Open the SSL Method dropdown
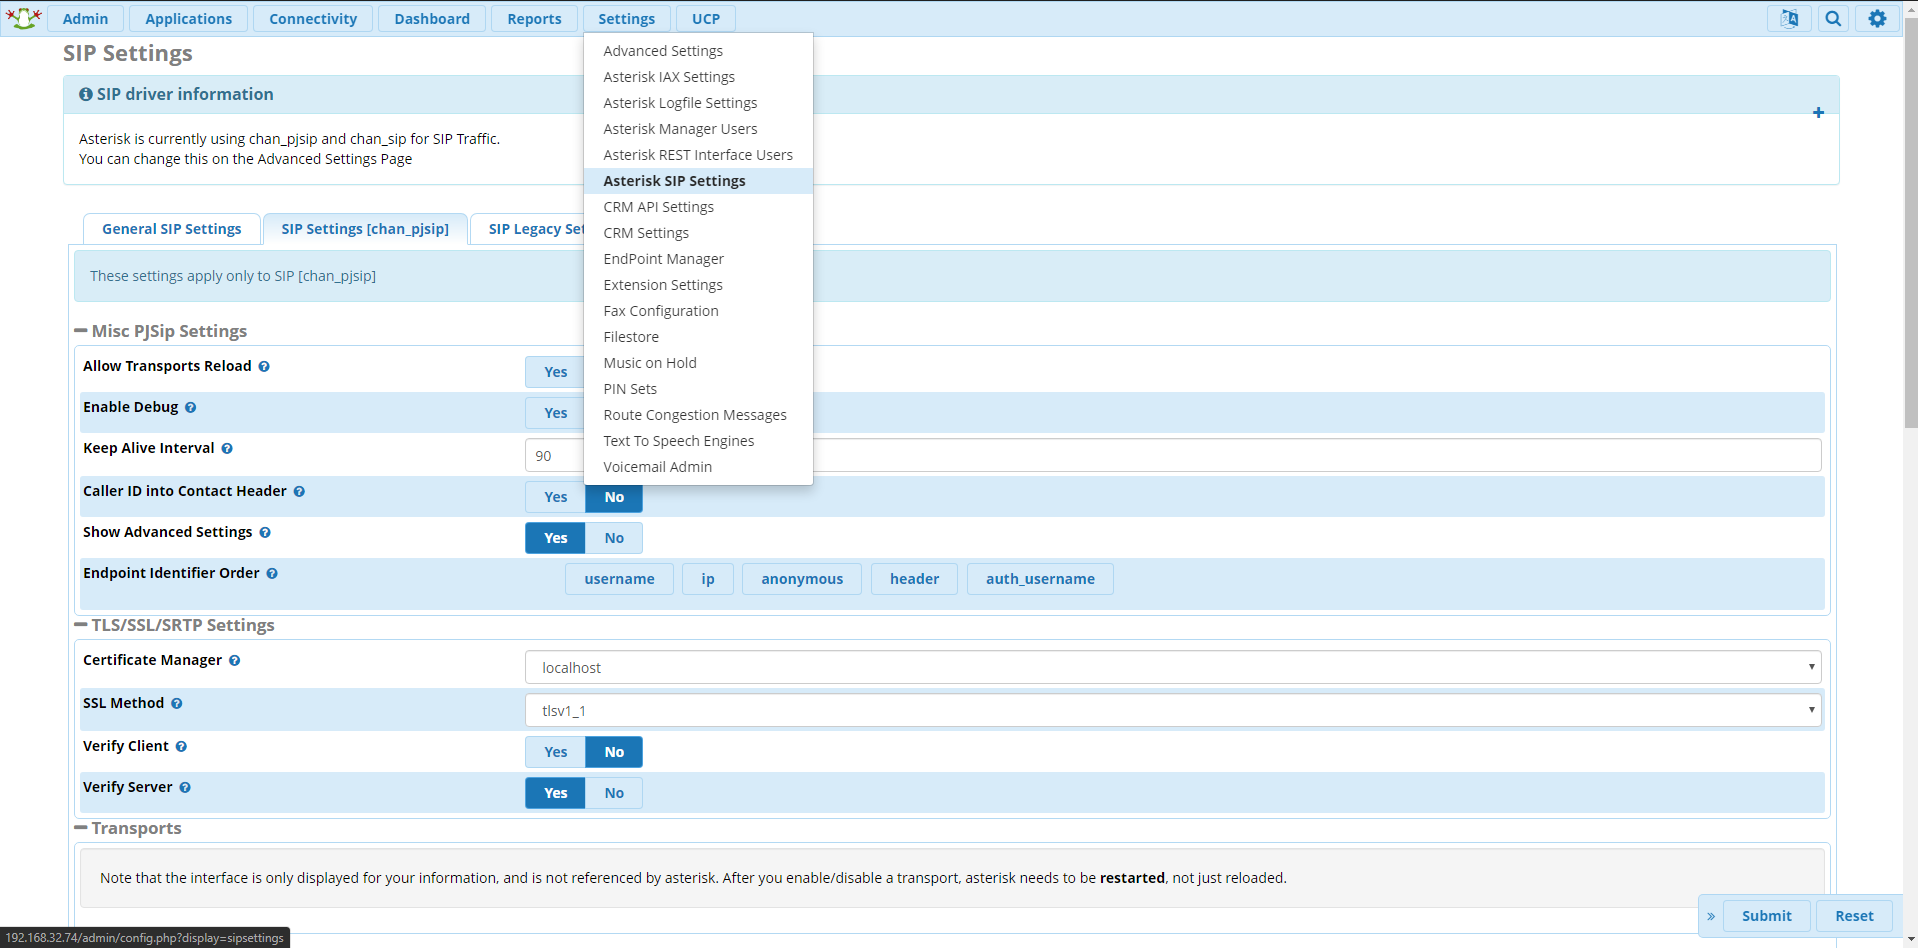 coord(1172,710)
